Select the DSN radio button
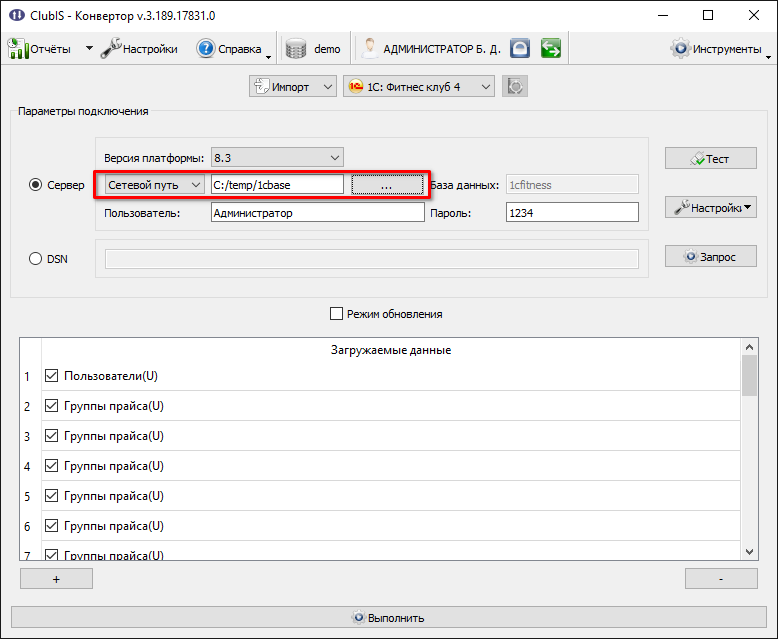The height and width of the screenshot is (639, 778). tap(35, 258)
